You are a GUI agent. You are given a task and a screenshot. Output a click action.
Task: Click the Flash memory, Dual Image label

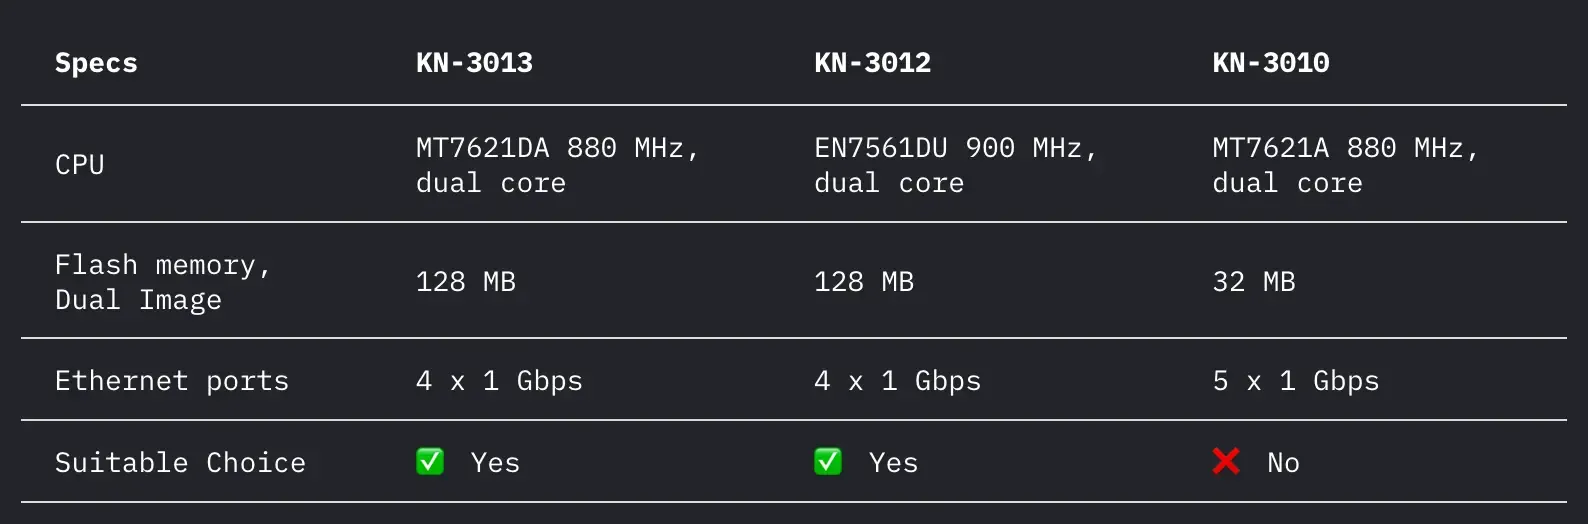[162, 282]
